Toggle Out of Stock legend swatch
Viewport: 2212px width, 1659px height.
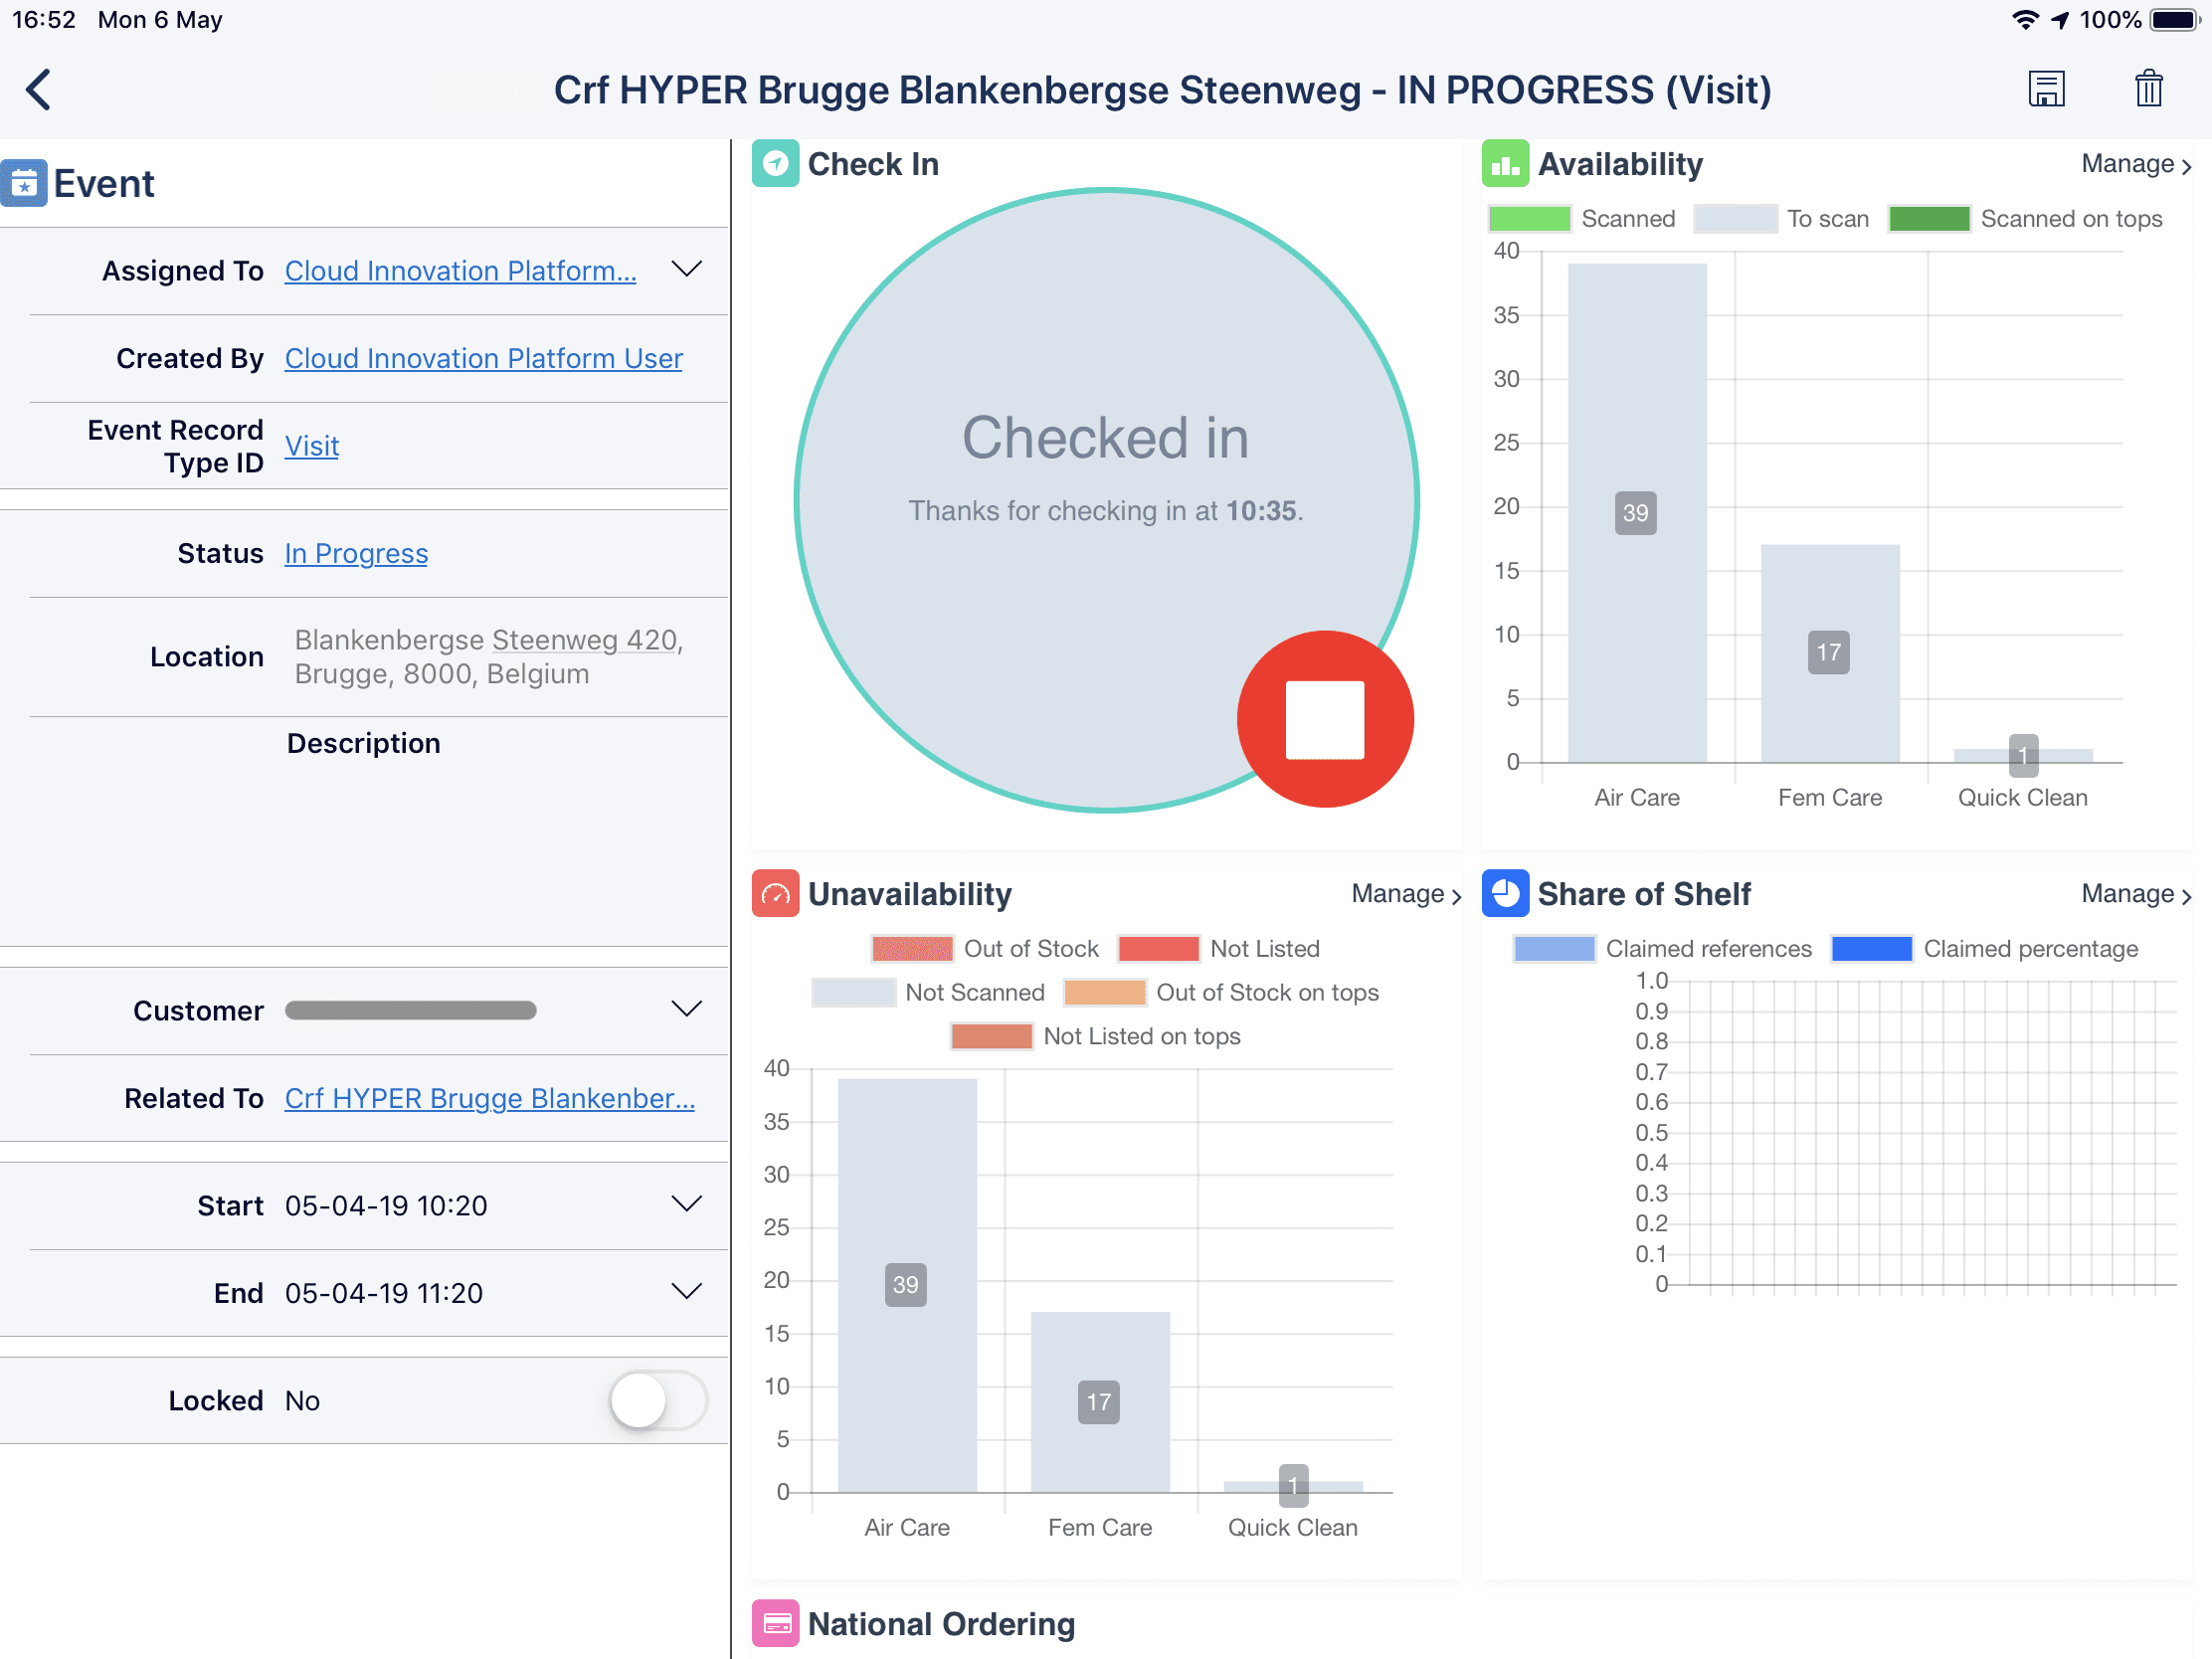(x=912, y=949)
